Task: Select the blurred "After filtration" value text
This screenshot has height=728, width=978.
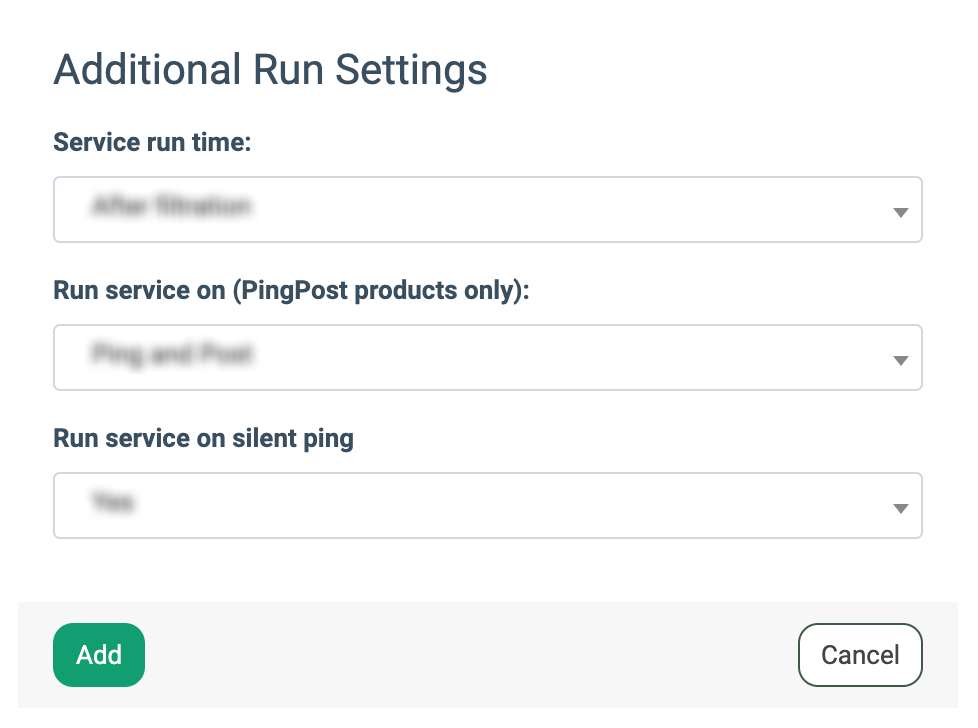Action: [170, 208]
